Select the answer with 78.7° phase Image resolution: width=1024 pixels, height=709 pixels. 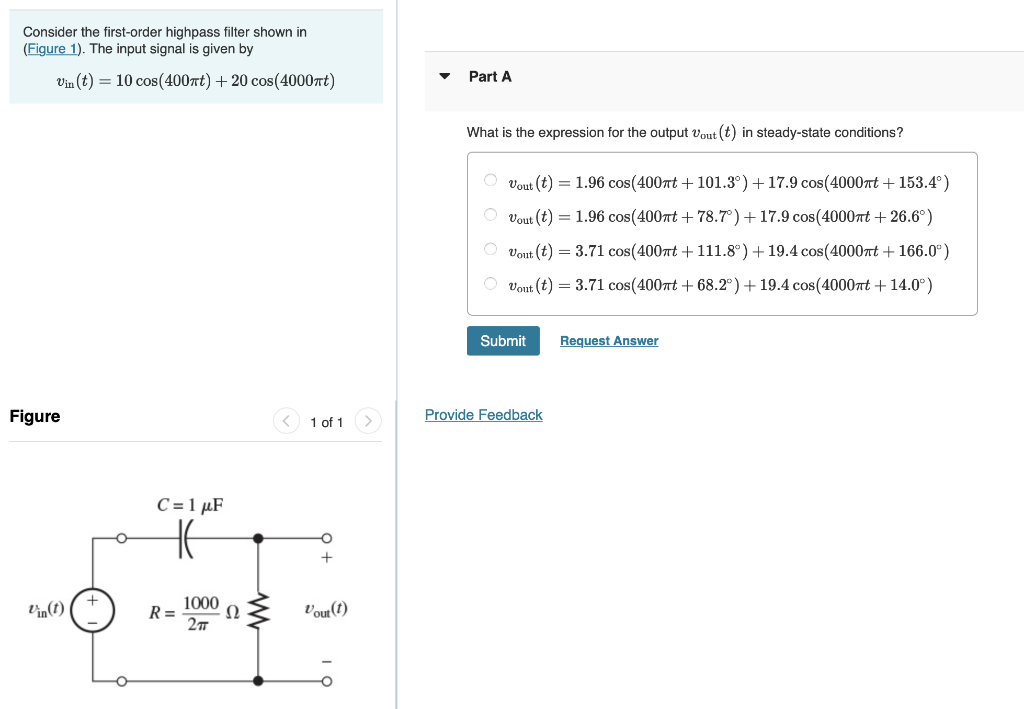pyautogui.click(x=491, y=214)
